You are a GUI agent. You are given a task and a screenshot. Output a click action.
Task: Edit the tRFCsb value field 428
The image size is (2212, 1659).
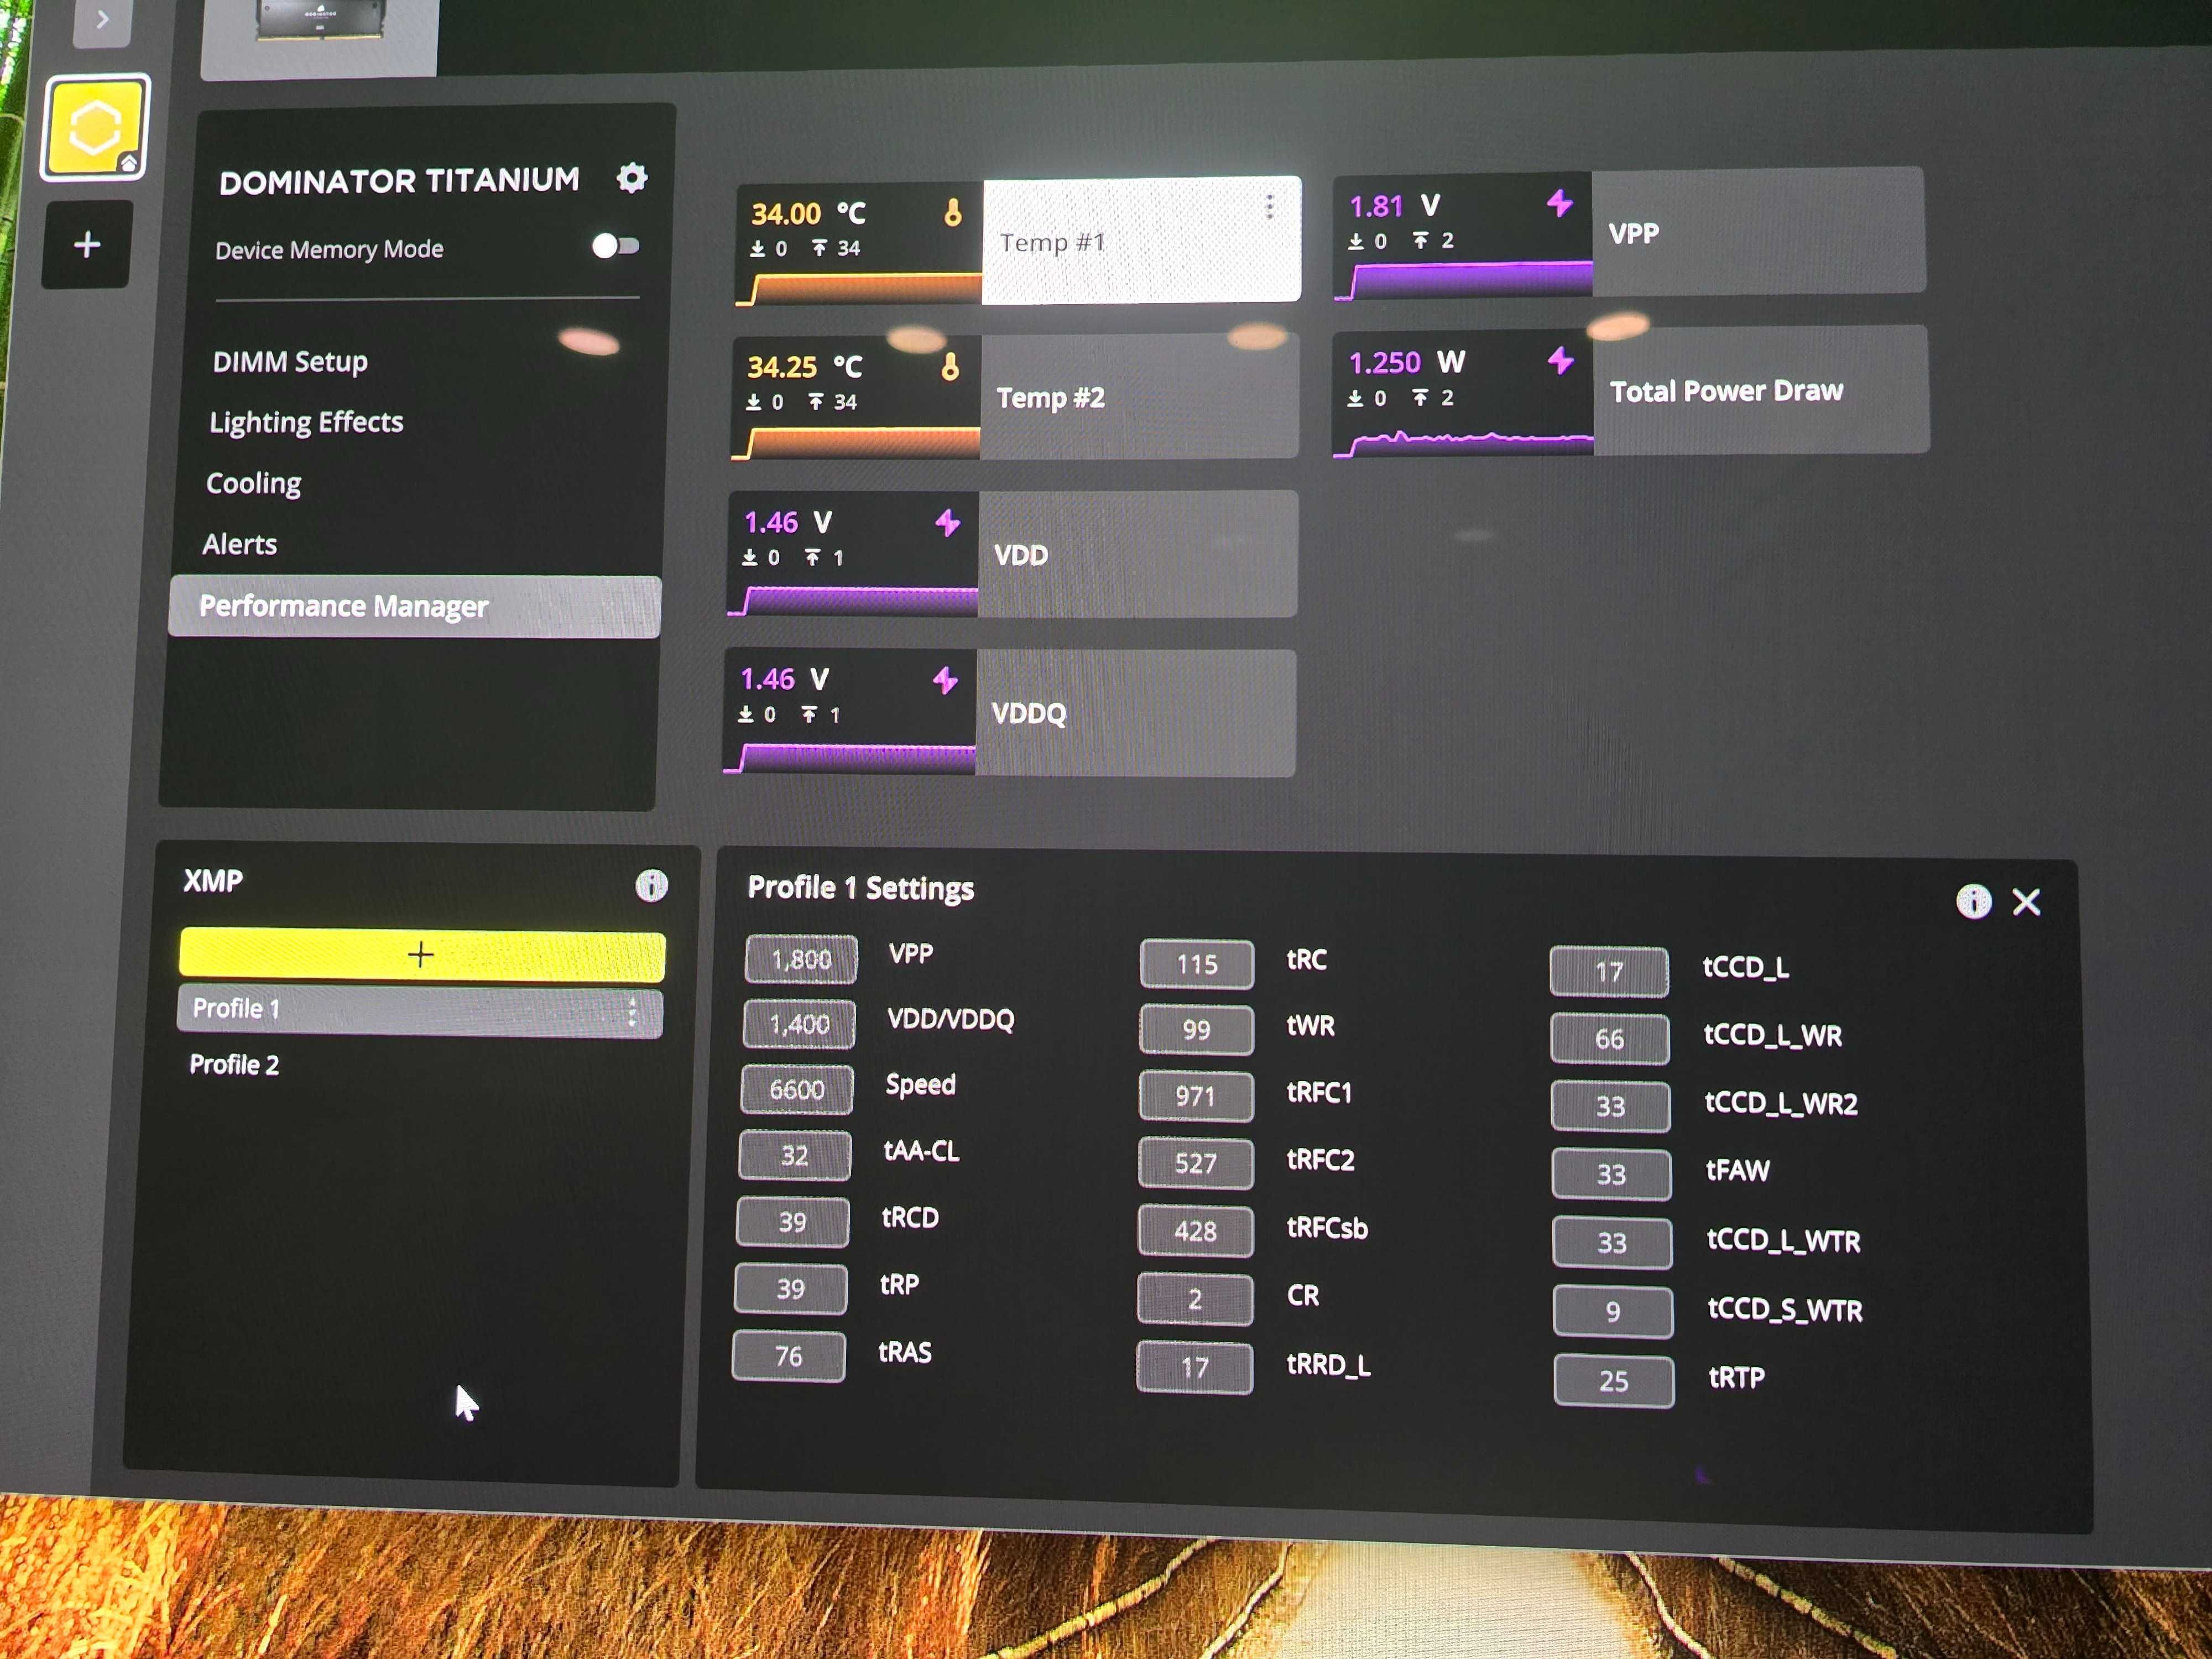1196,1231
